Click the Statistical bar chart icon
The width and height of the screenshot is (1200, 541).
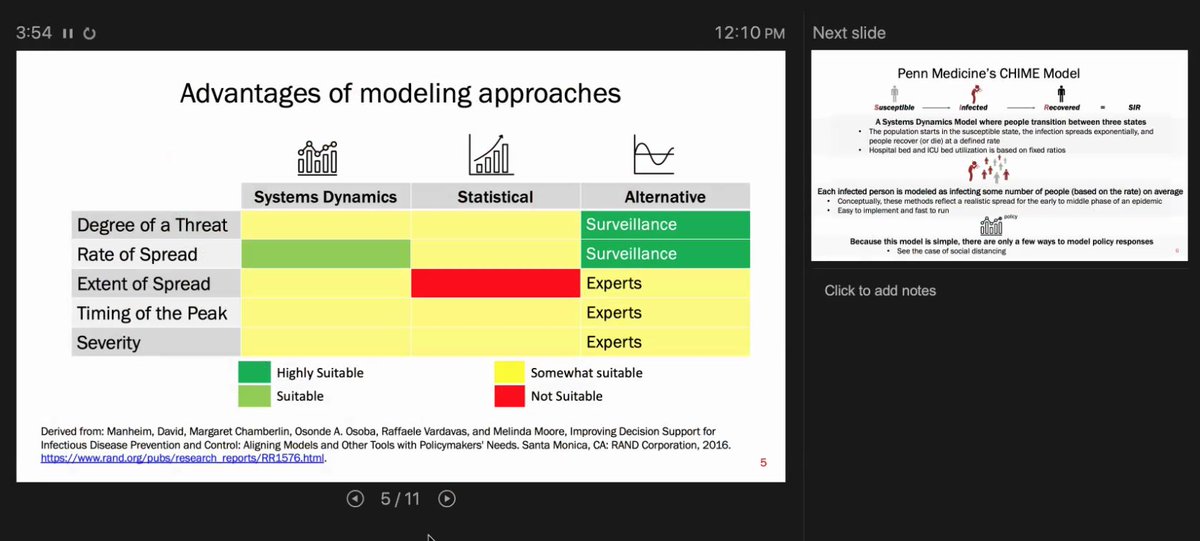point(490,156)
